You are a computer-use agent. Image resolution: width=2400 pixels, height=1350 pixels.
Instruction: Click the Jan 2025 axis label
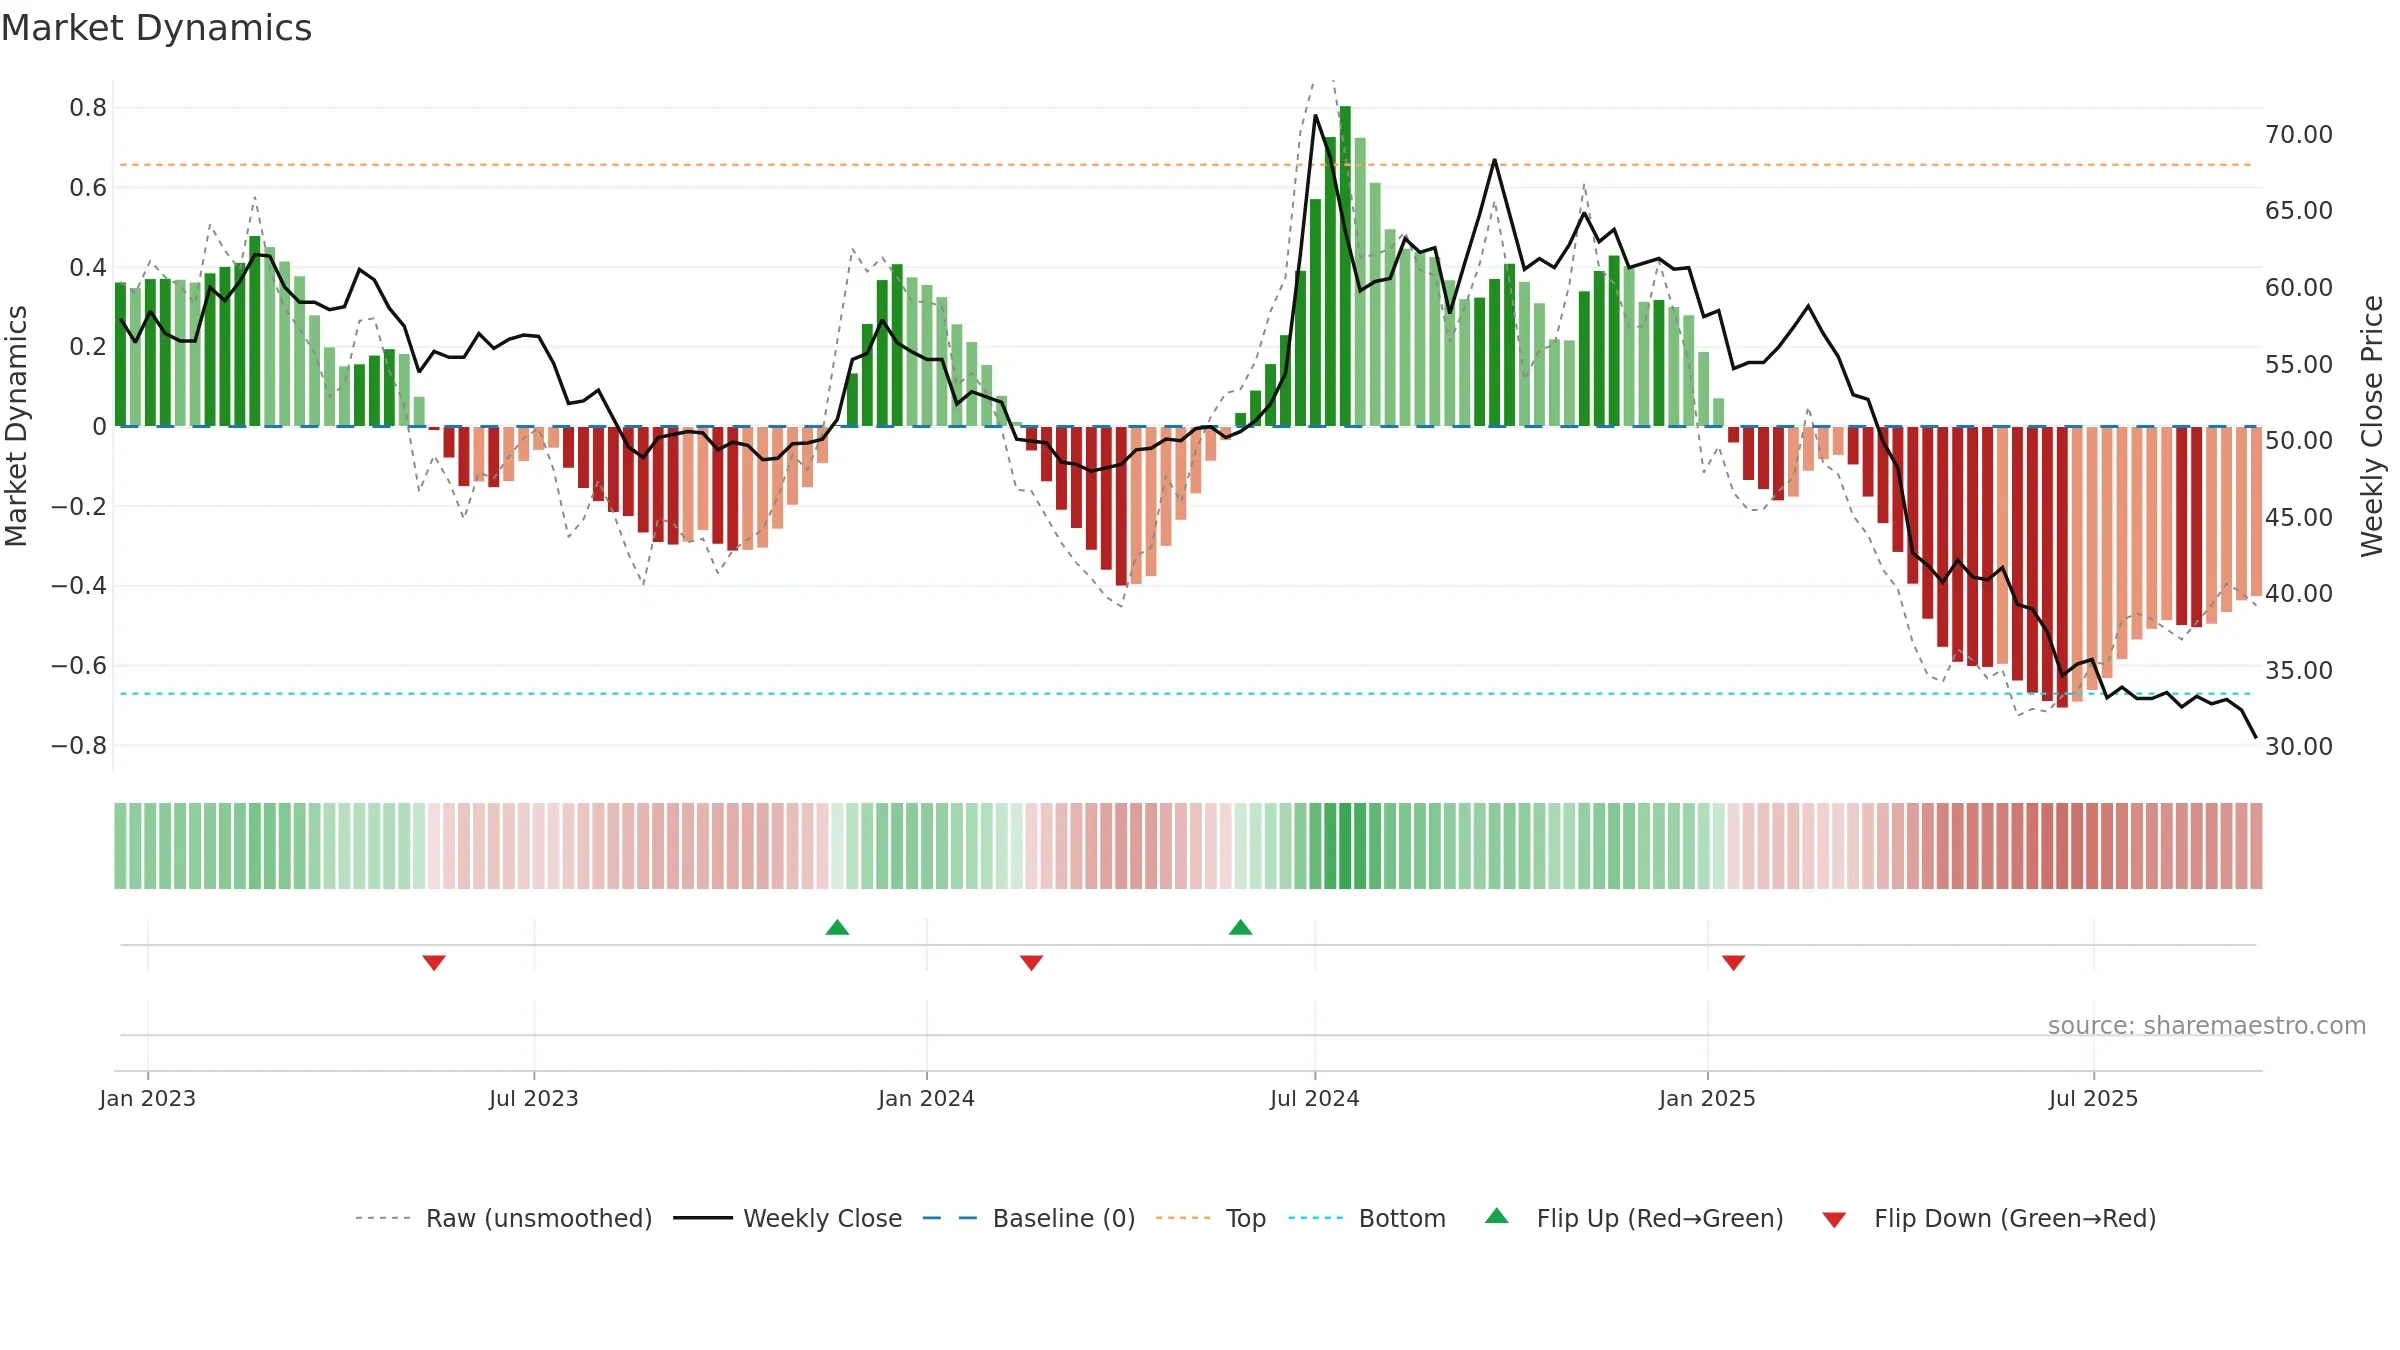tap(1708, 1098)
